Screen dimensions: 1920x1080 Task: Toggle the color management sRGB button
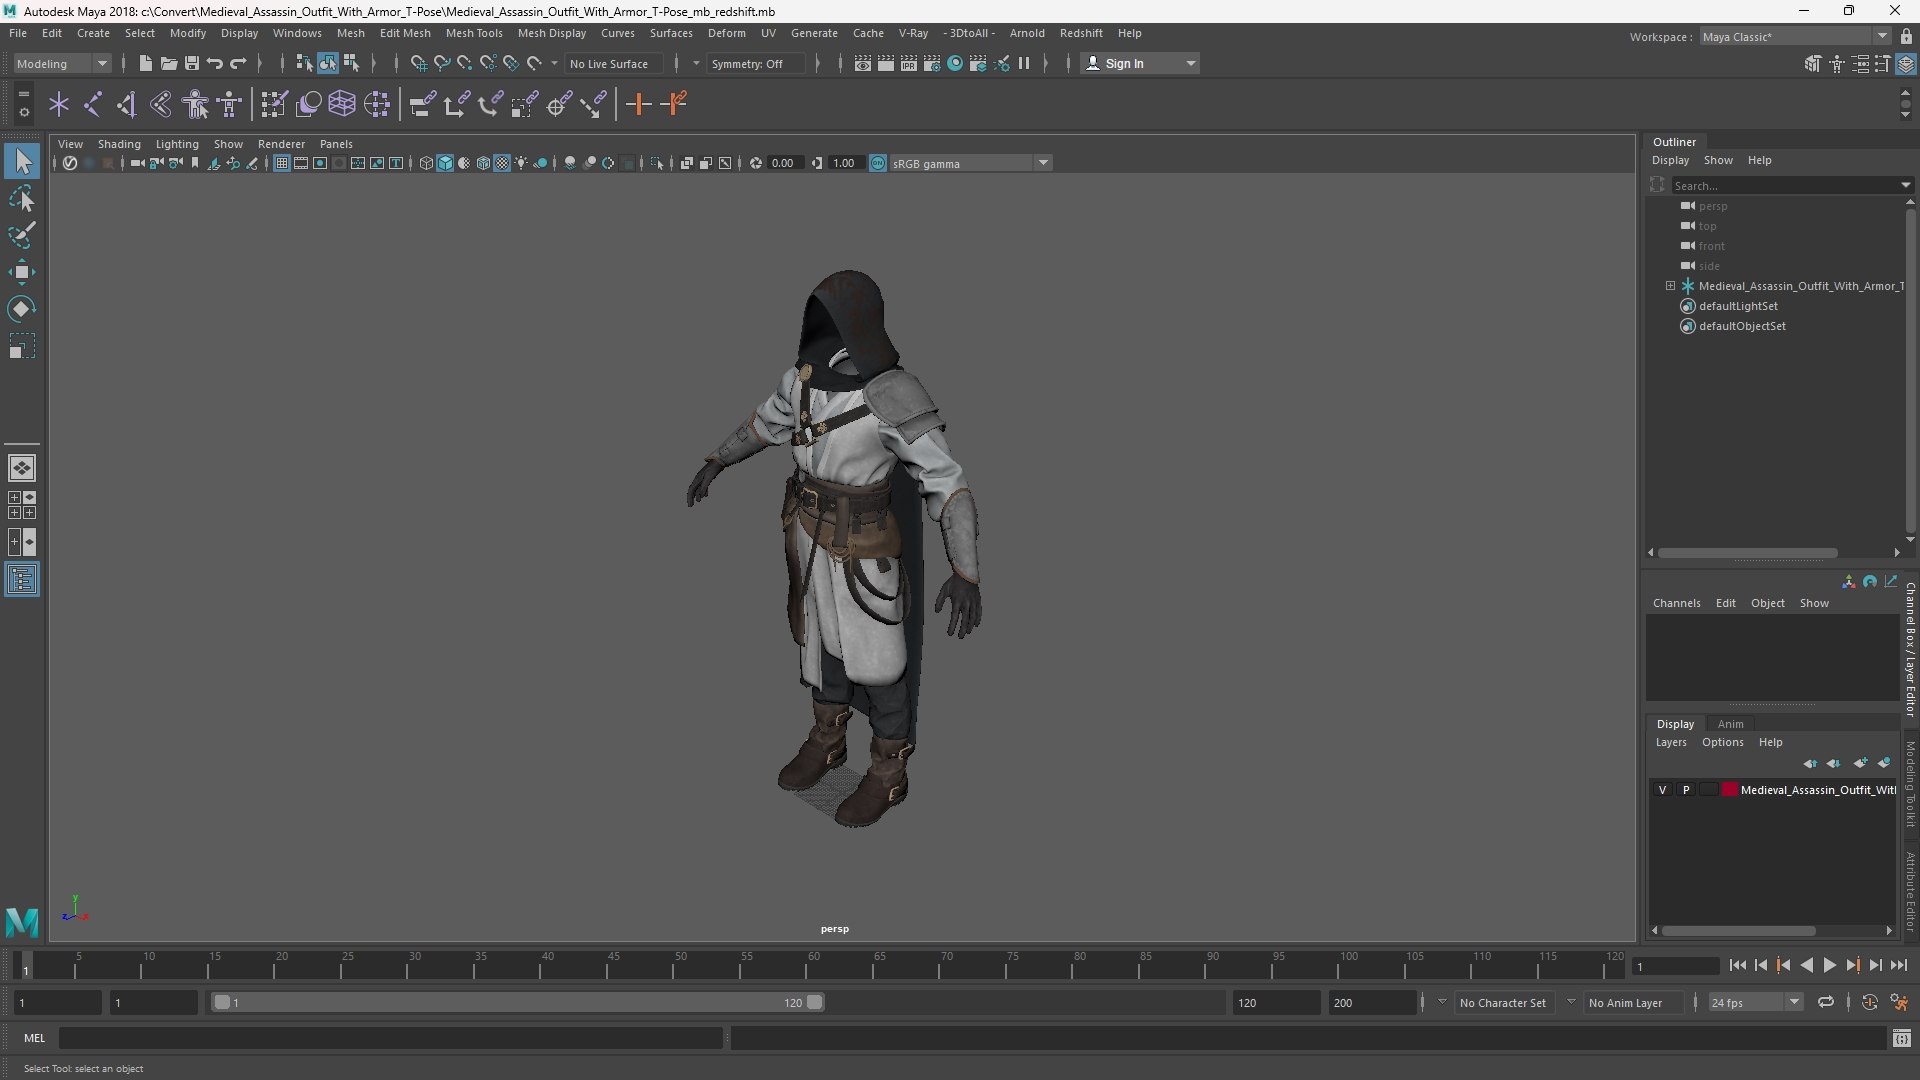[x=878, y=163]
